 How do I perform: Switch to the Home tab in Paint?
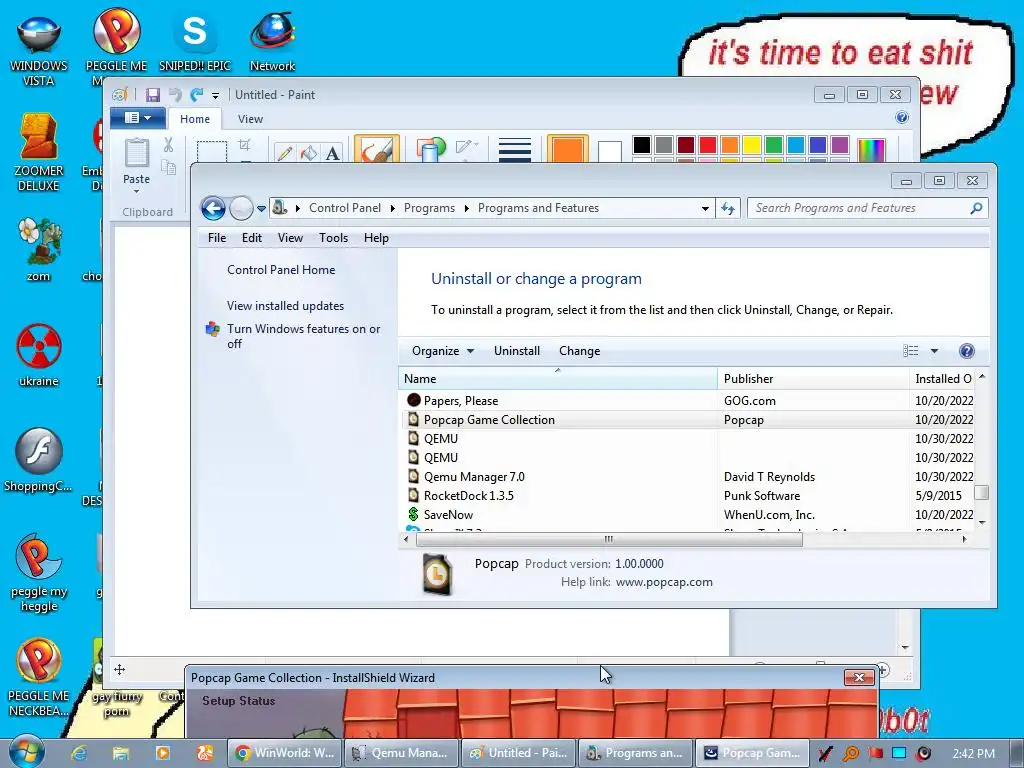195,119
